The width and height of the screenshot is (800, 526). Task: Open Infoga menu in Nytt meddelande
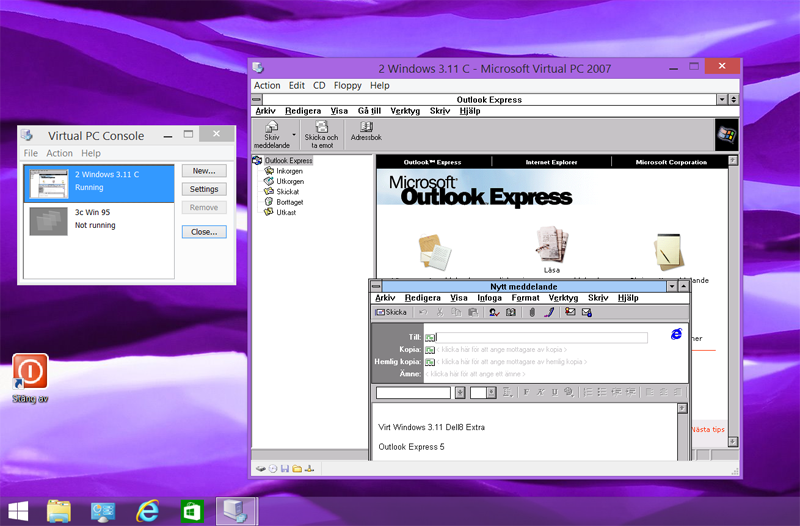click(x=490, y=298)
